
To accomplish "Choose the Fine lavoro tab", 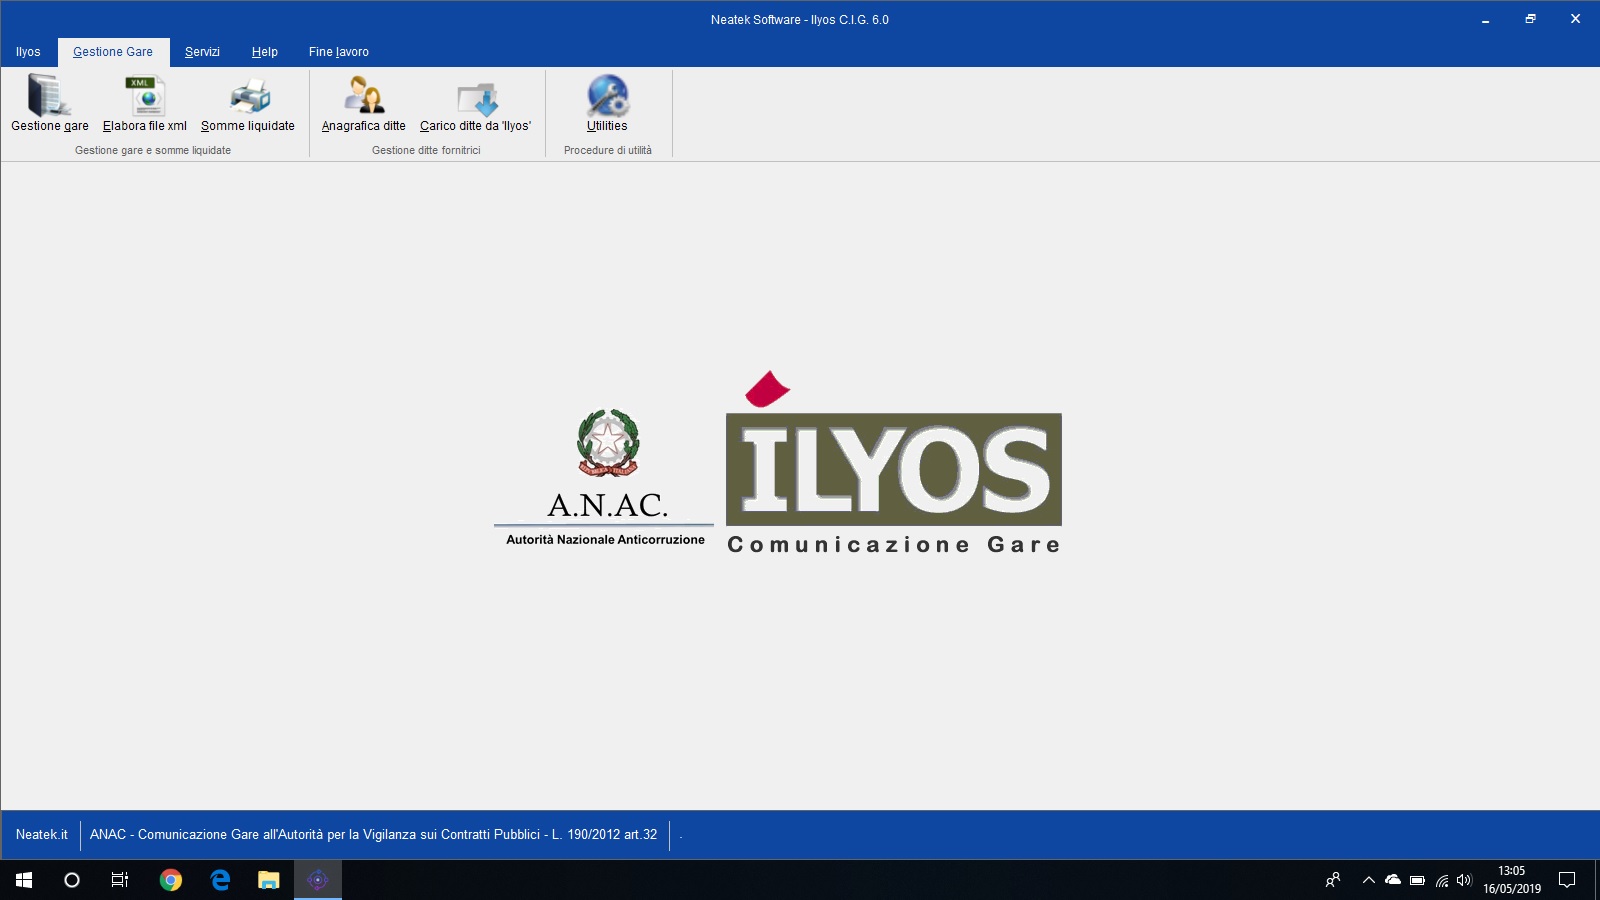I will [x=339, y=52].
